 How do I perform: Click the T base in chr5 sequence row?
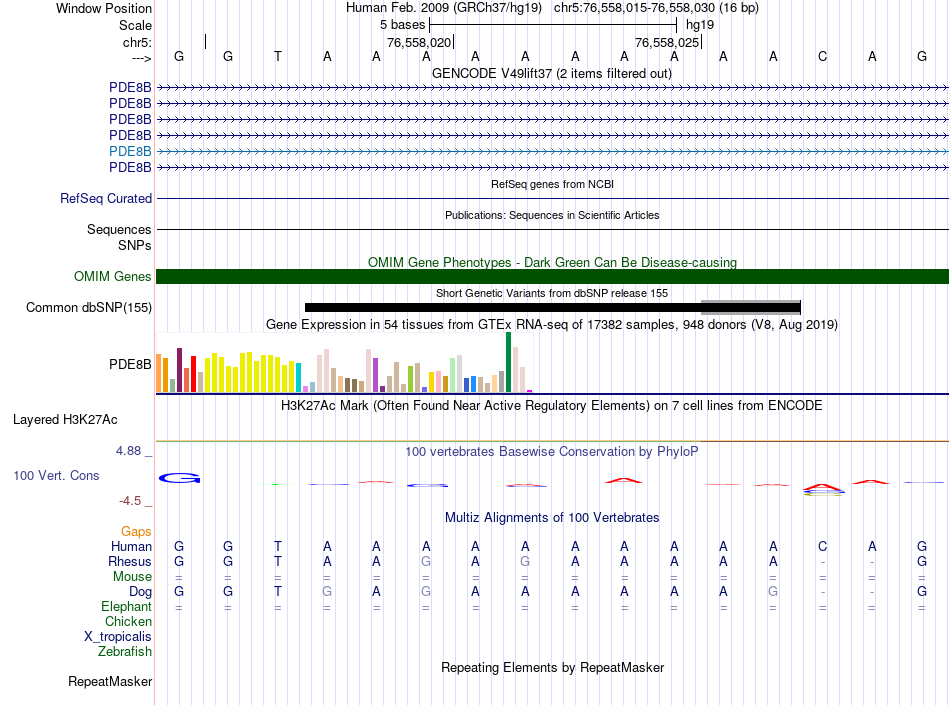277,57
